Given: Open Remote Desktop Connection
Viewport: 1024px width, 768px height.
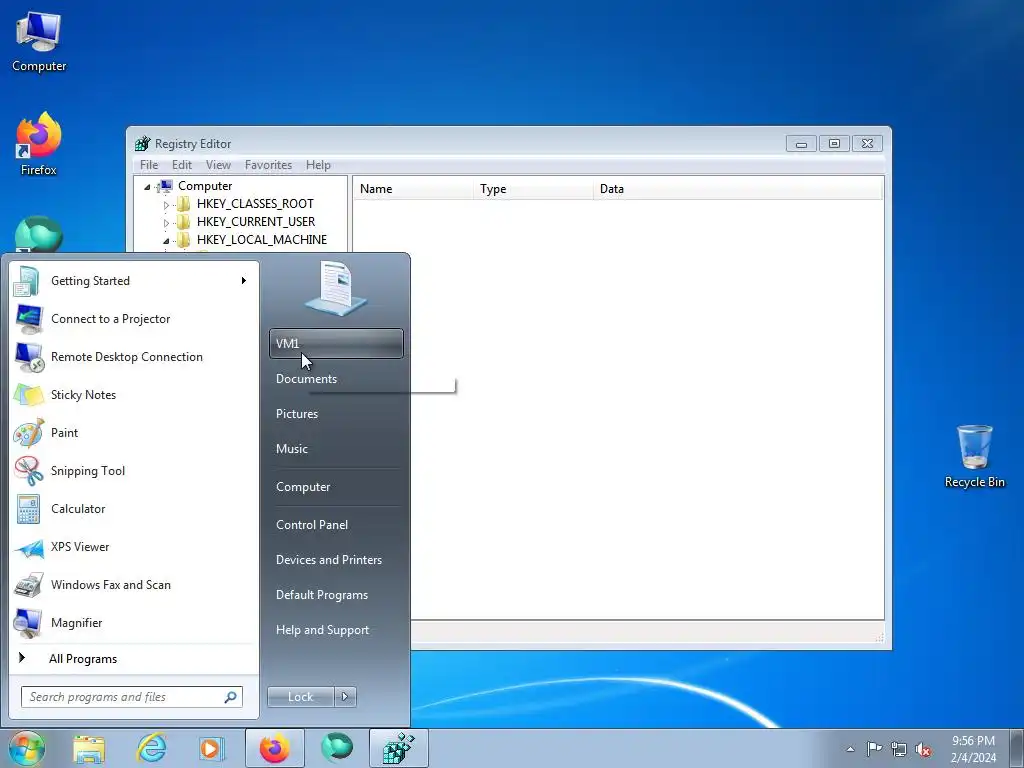Looking at the screenshot, I should point(134,357).
